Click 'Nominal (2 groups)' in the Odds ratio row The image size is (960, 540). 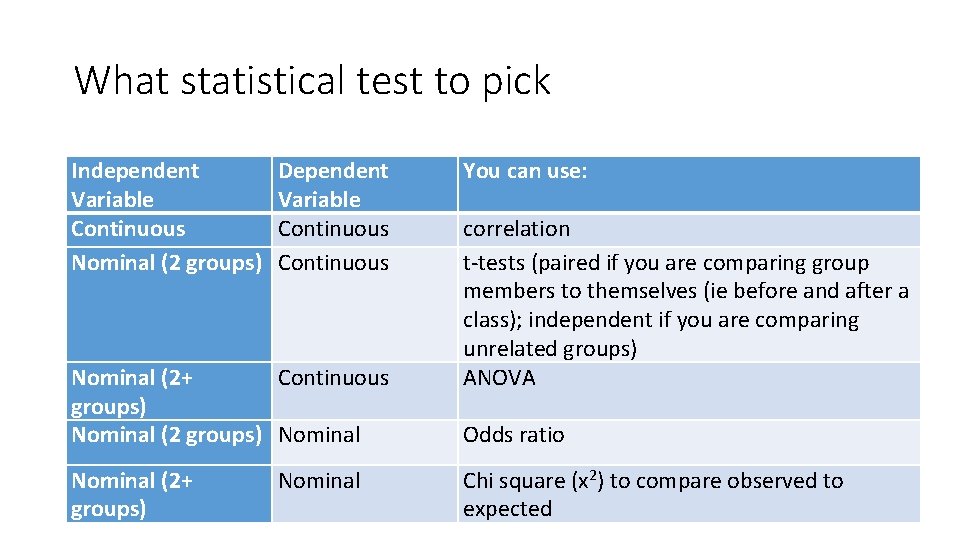(166, 435)
